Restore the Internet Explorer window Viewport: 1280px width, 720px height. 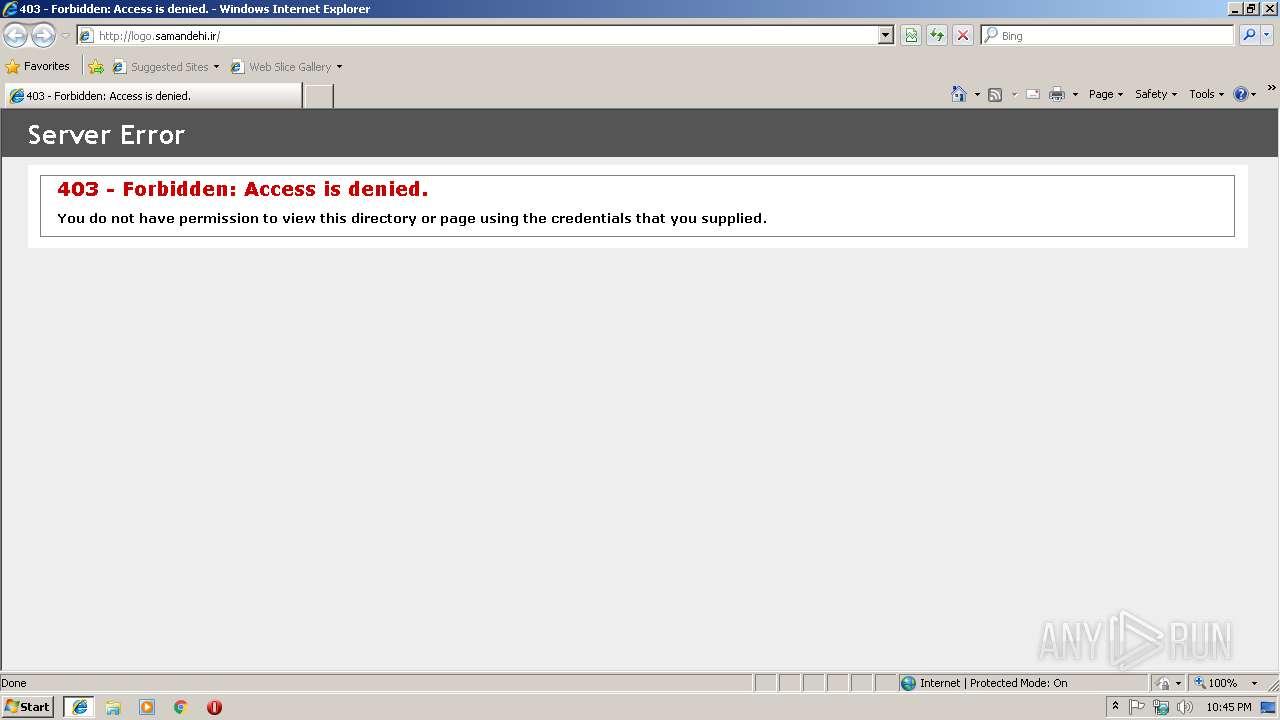point(1250,8)
